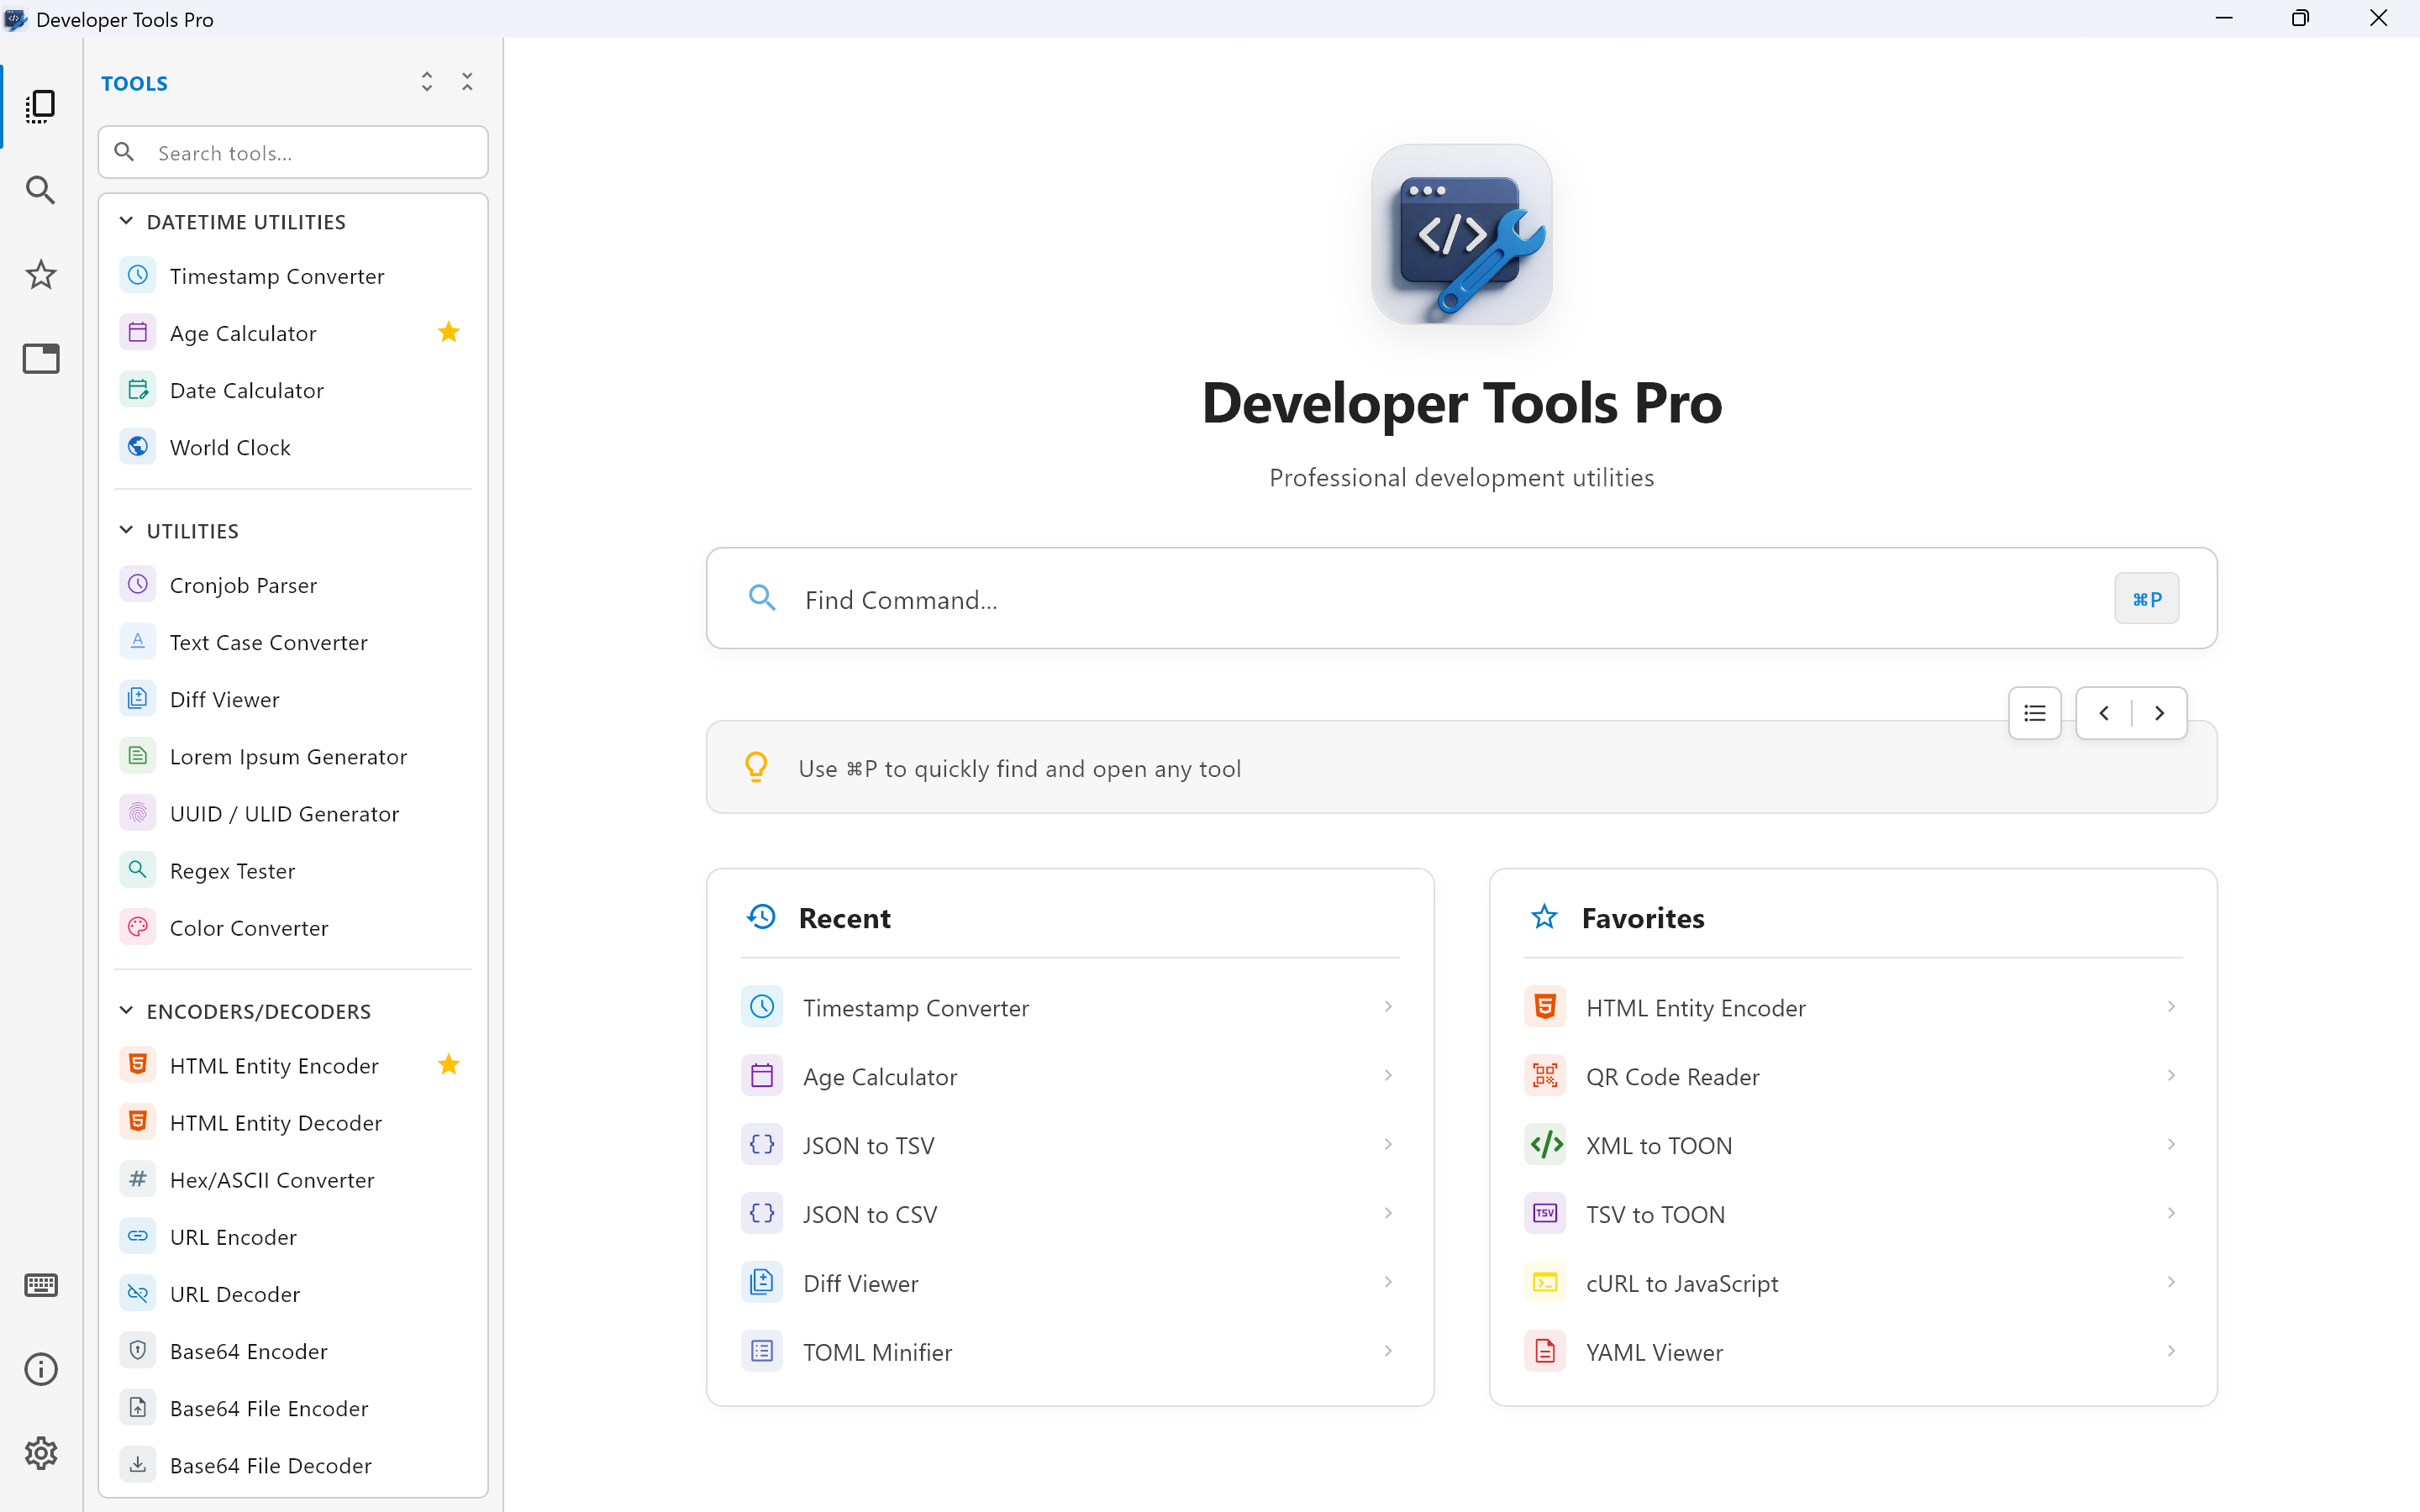
Task: Collapse all tool categories button
Action: coord(467,82)
